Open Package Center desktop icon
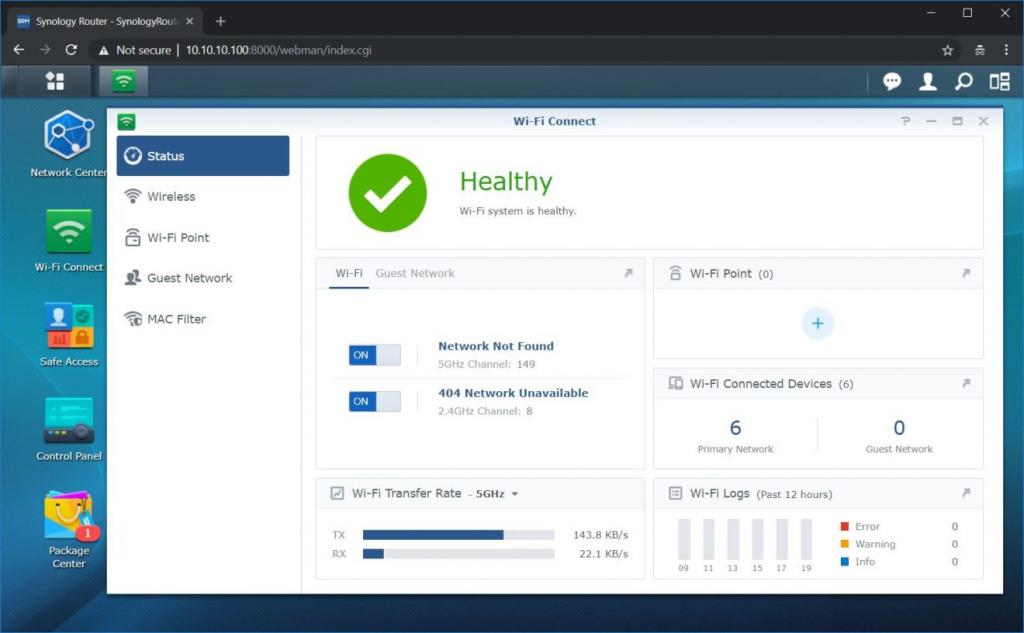Image resolution: width=1024 pixels, height=633 pixels. [x=69, y=516]
